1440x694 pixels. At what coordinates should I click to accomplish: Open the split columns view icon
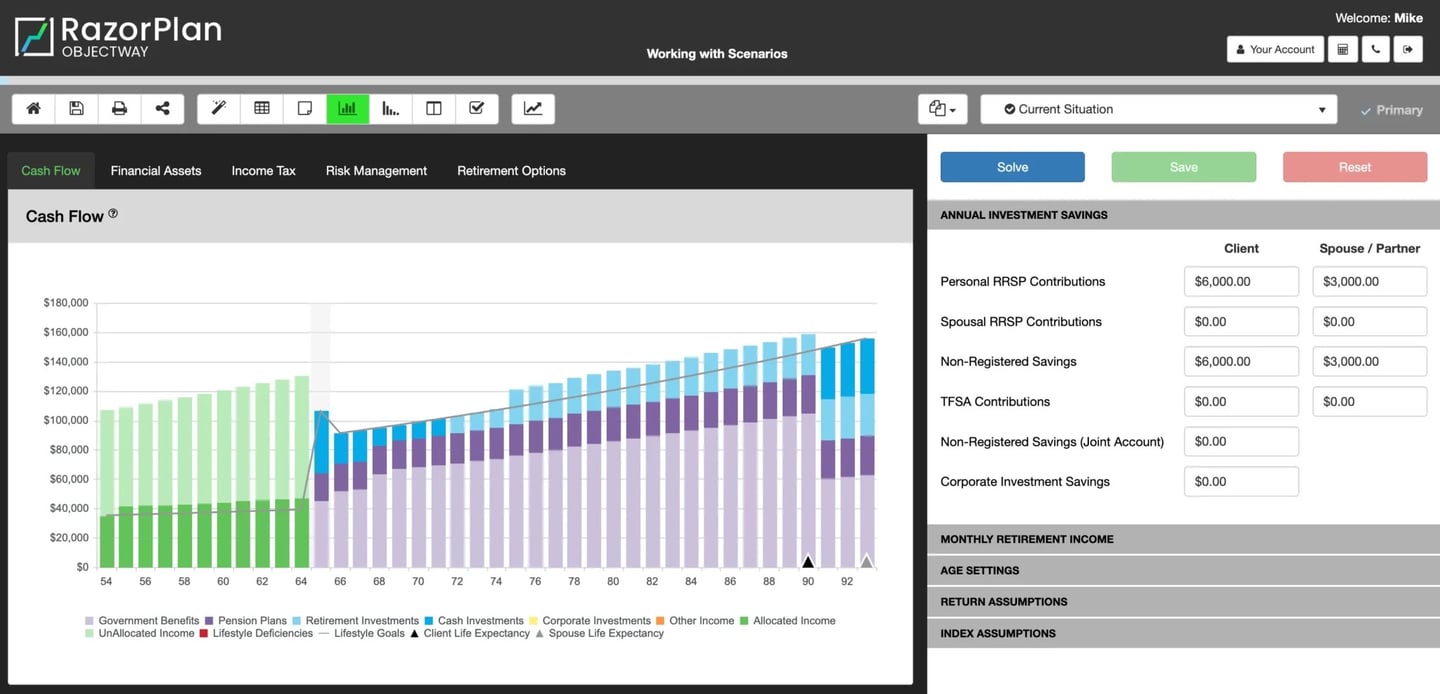434,109
